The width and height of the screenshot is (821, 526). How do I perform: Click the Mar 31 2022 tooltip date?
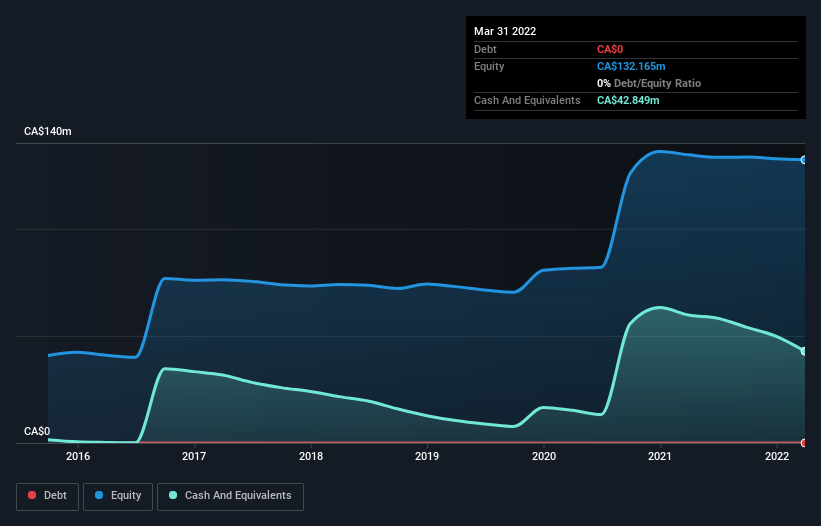[505, 31]
